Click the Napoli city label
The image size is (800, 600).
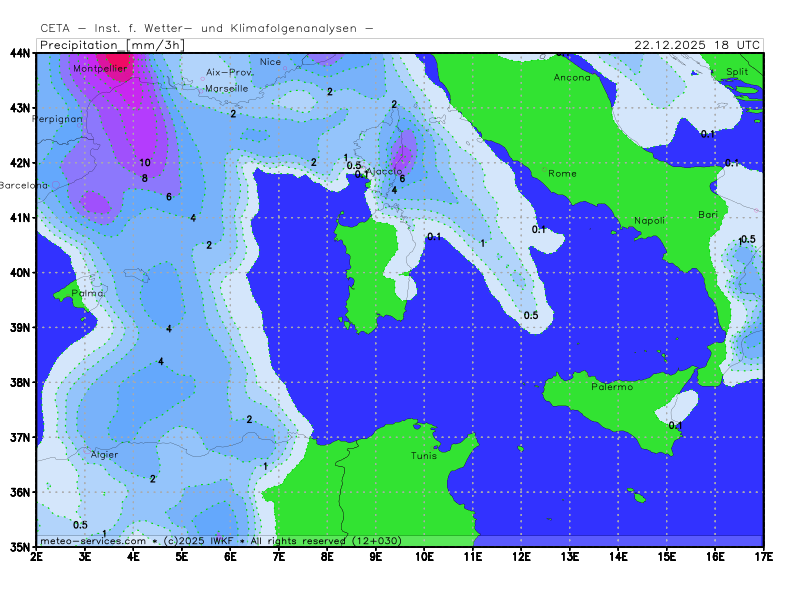tap(649, 221)
